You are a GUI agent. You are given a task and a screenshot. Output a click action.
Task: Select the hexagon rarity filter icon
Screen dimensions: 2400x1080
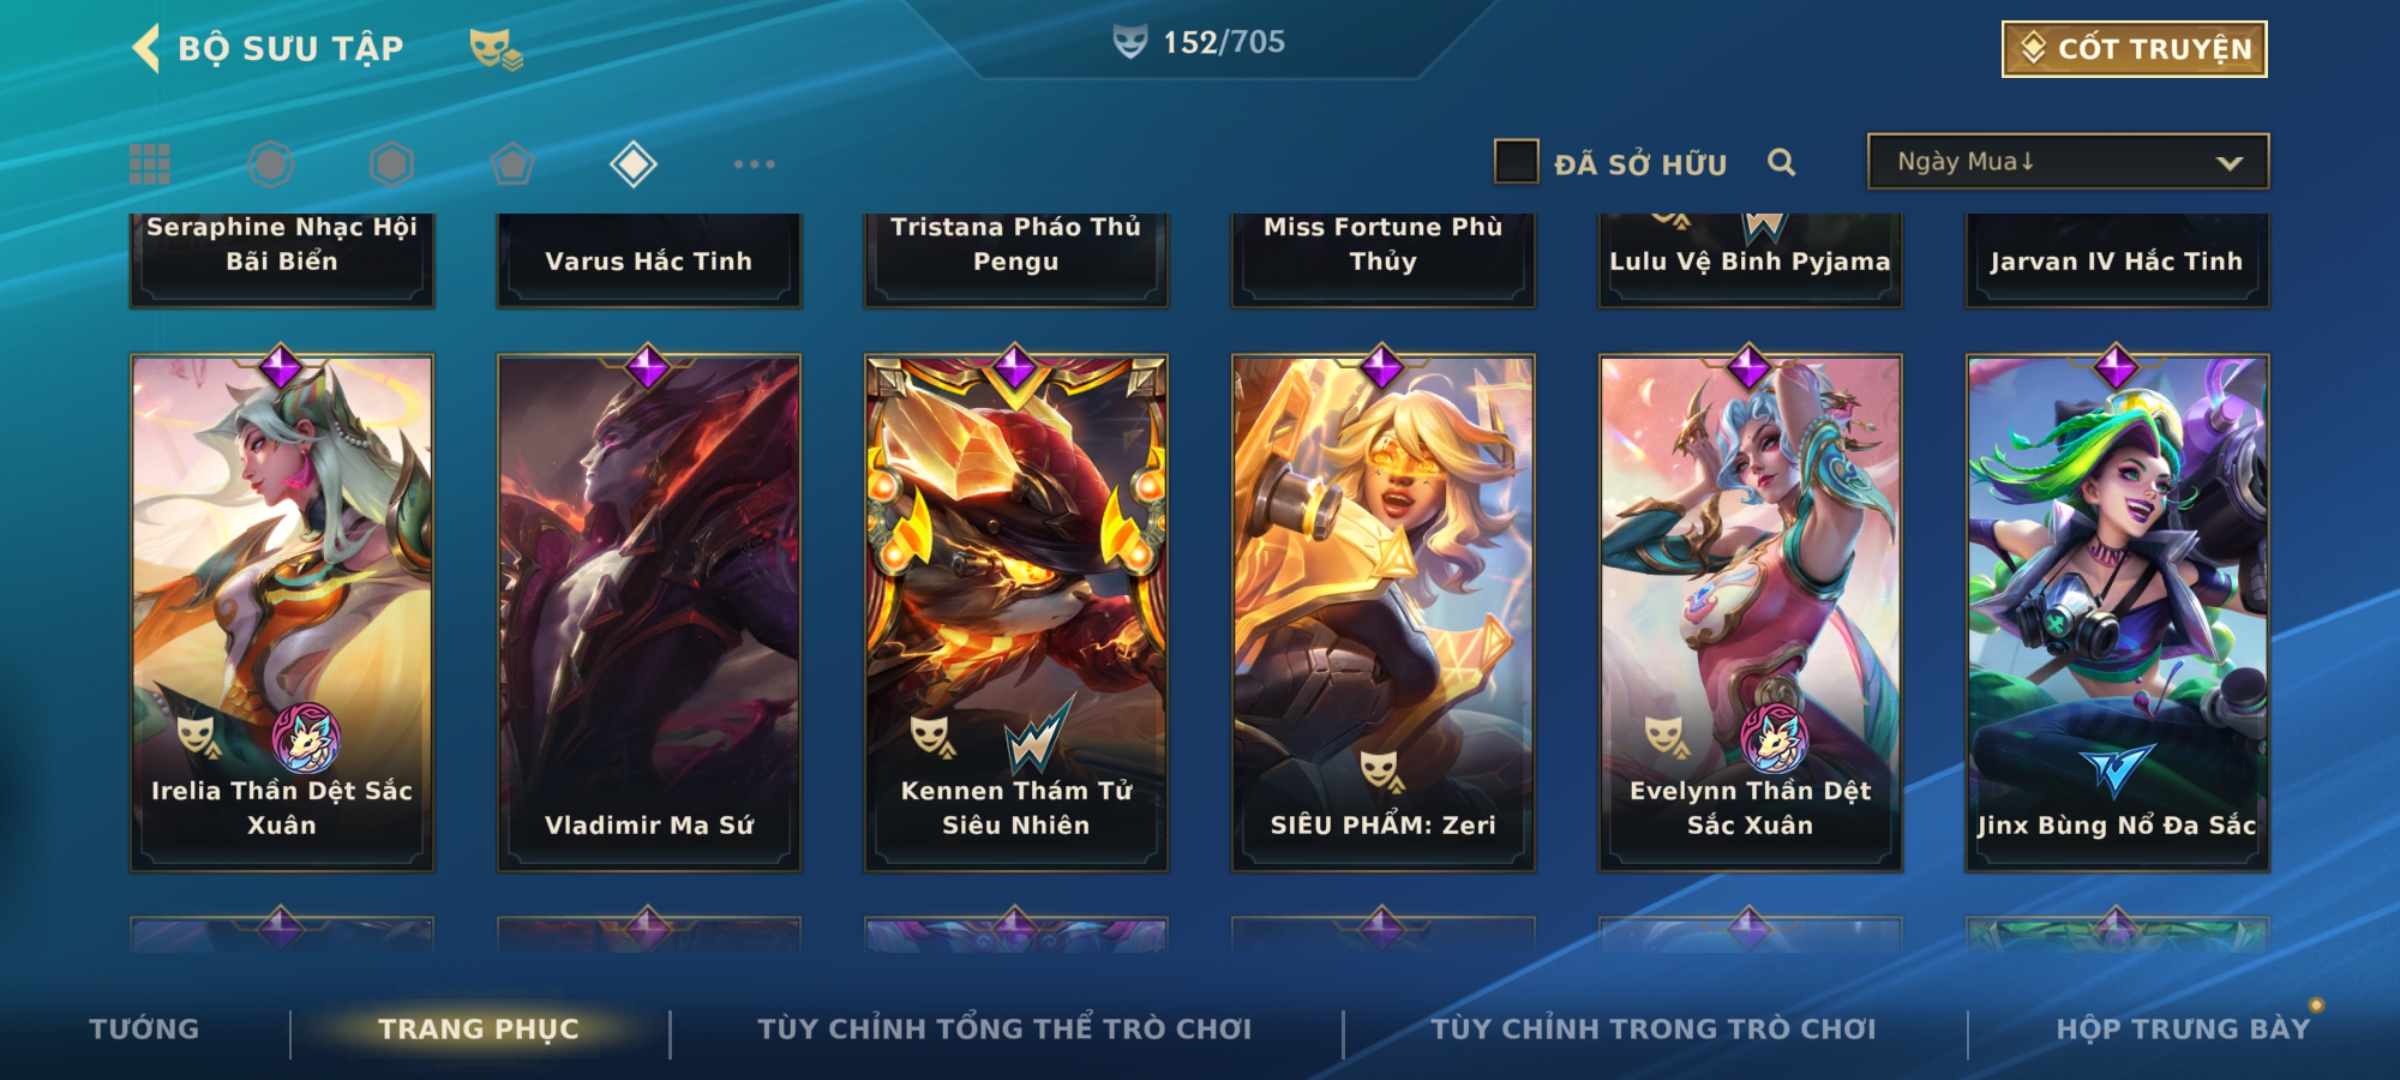click(x=391, y=164)
